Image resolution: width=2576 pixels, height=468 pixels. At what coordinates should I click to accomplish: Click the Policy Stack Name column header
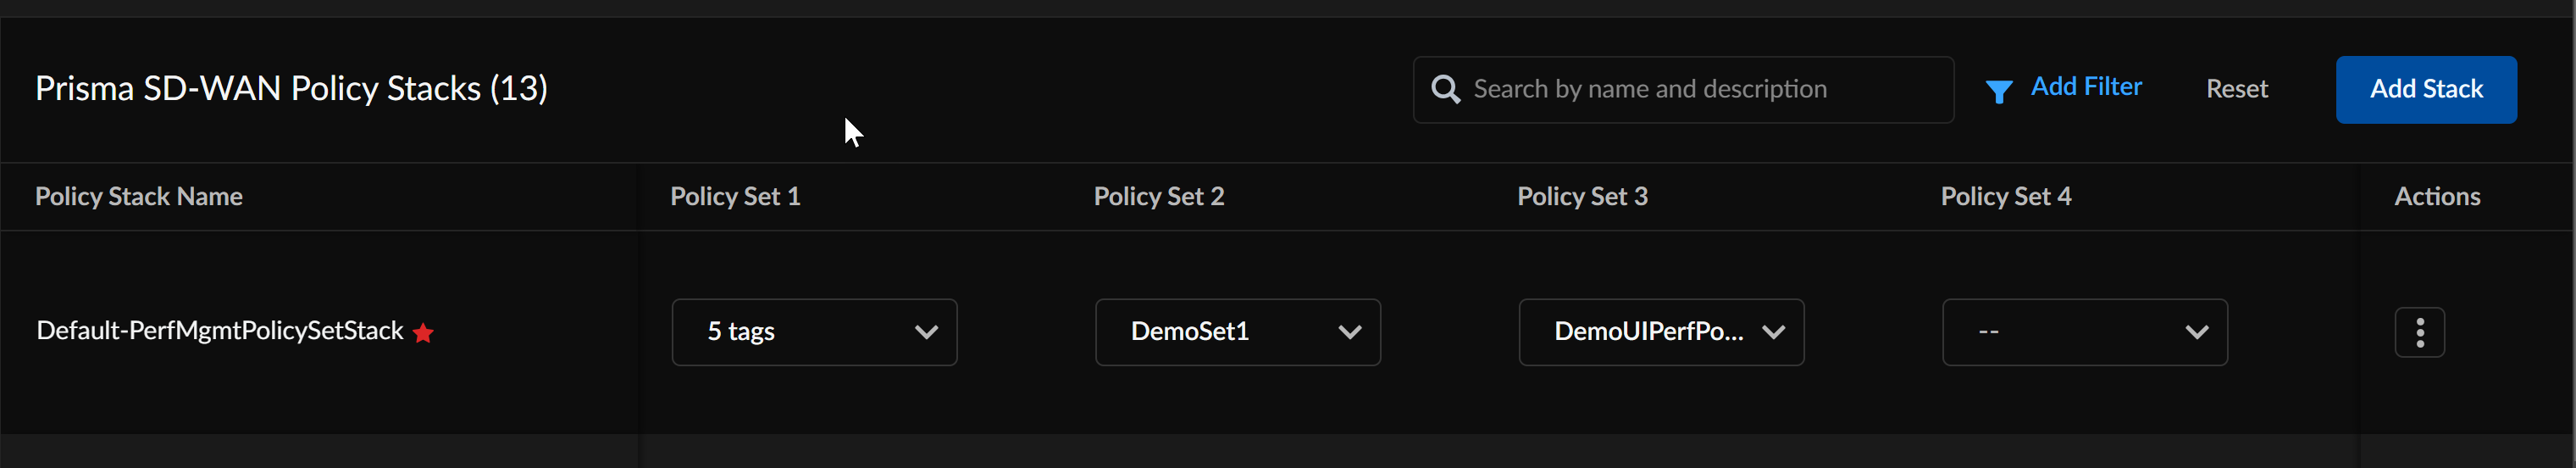point(139,197)
